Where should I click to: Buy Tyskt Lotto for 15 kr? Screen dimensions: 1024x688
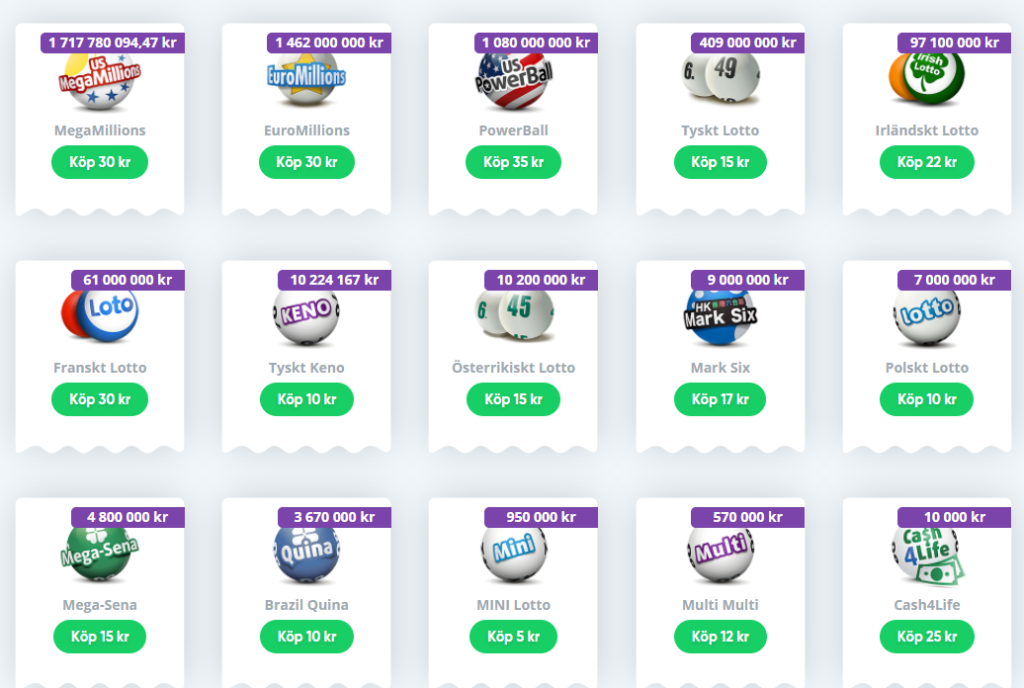(720, 162)
